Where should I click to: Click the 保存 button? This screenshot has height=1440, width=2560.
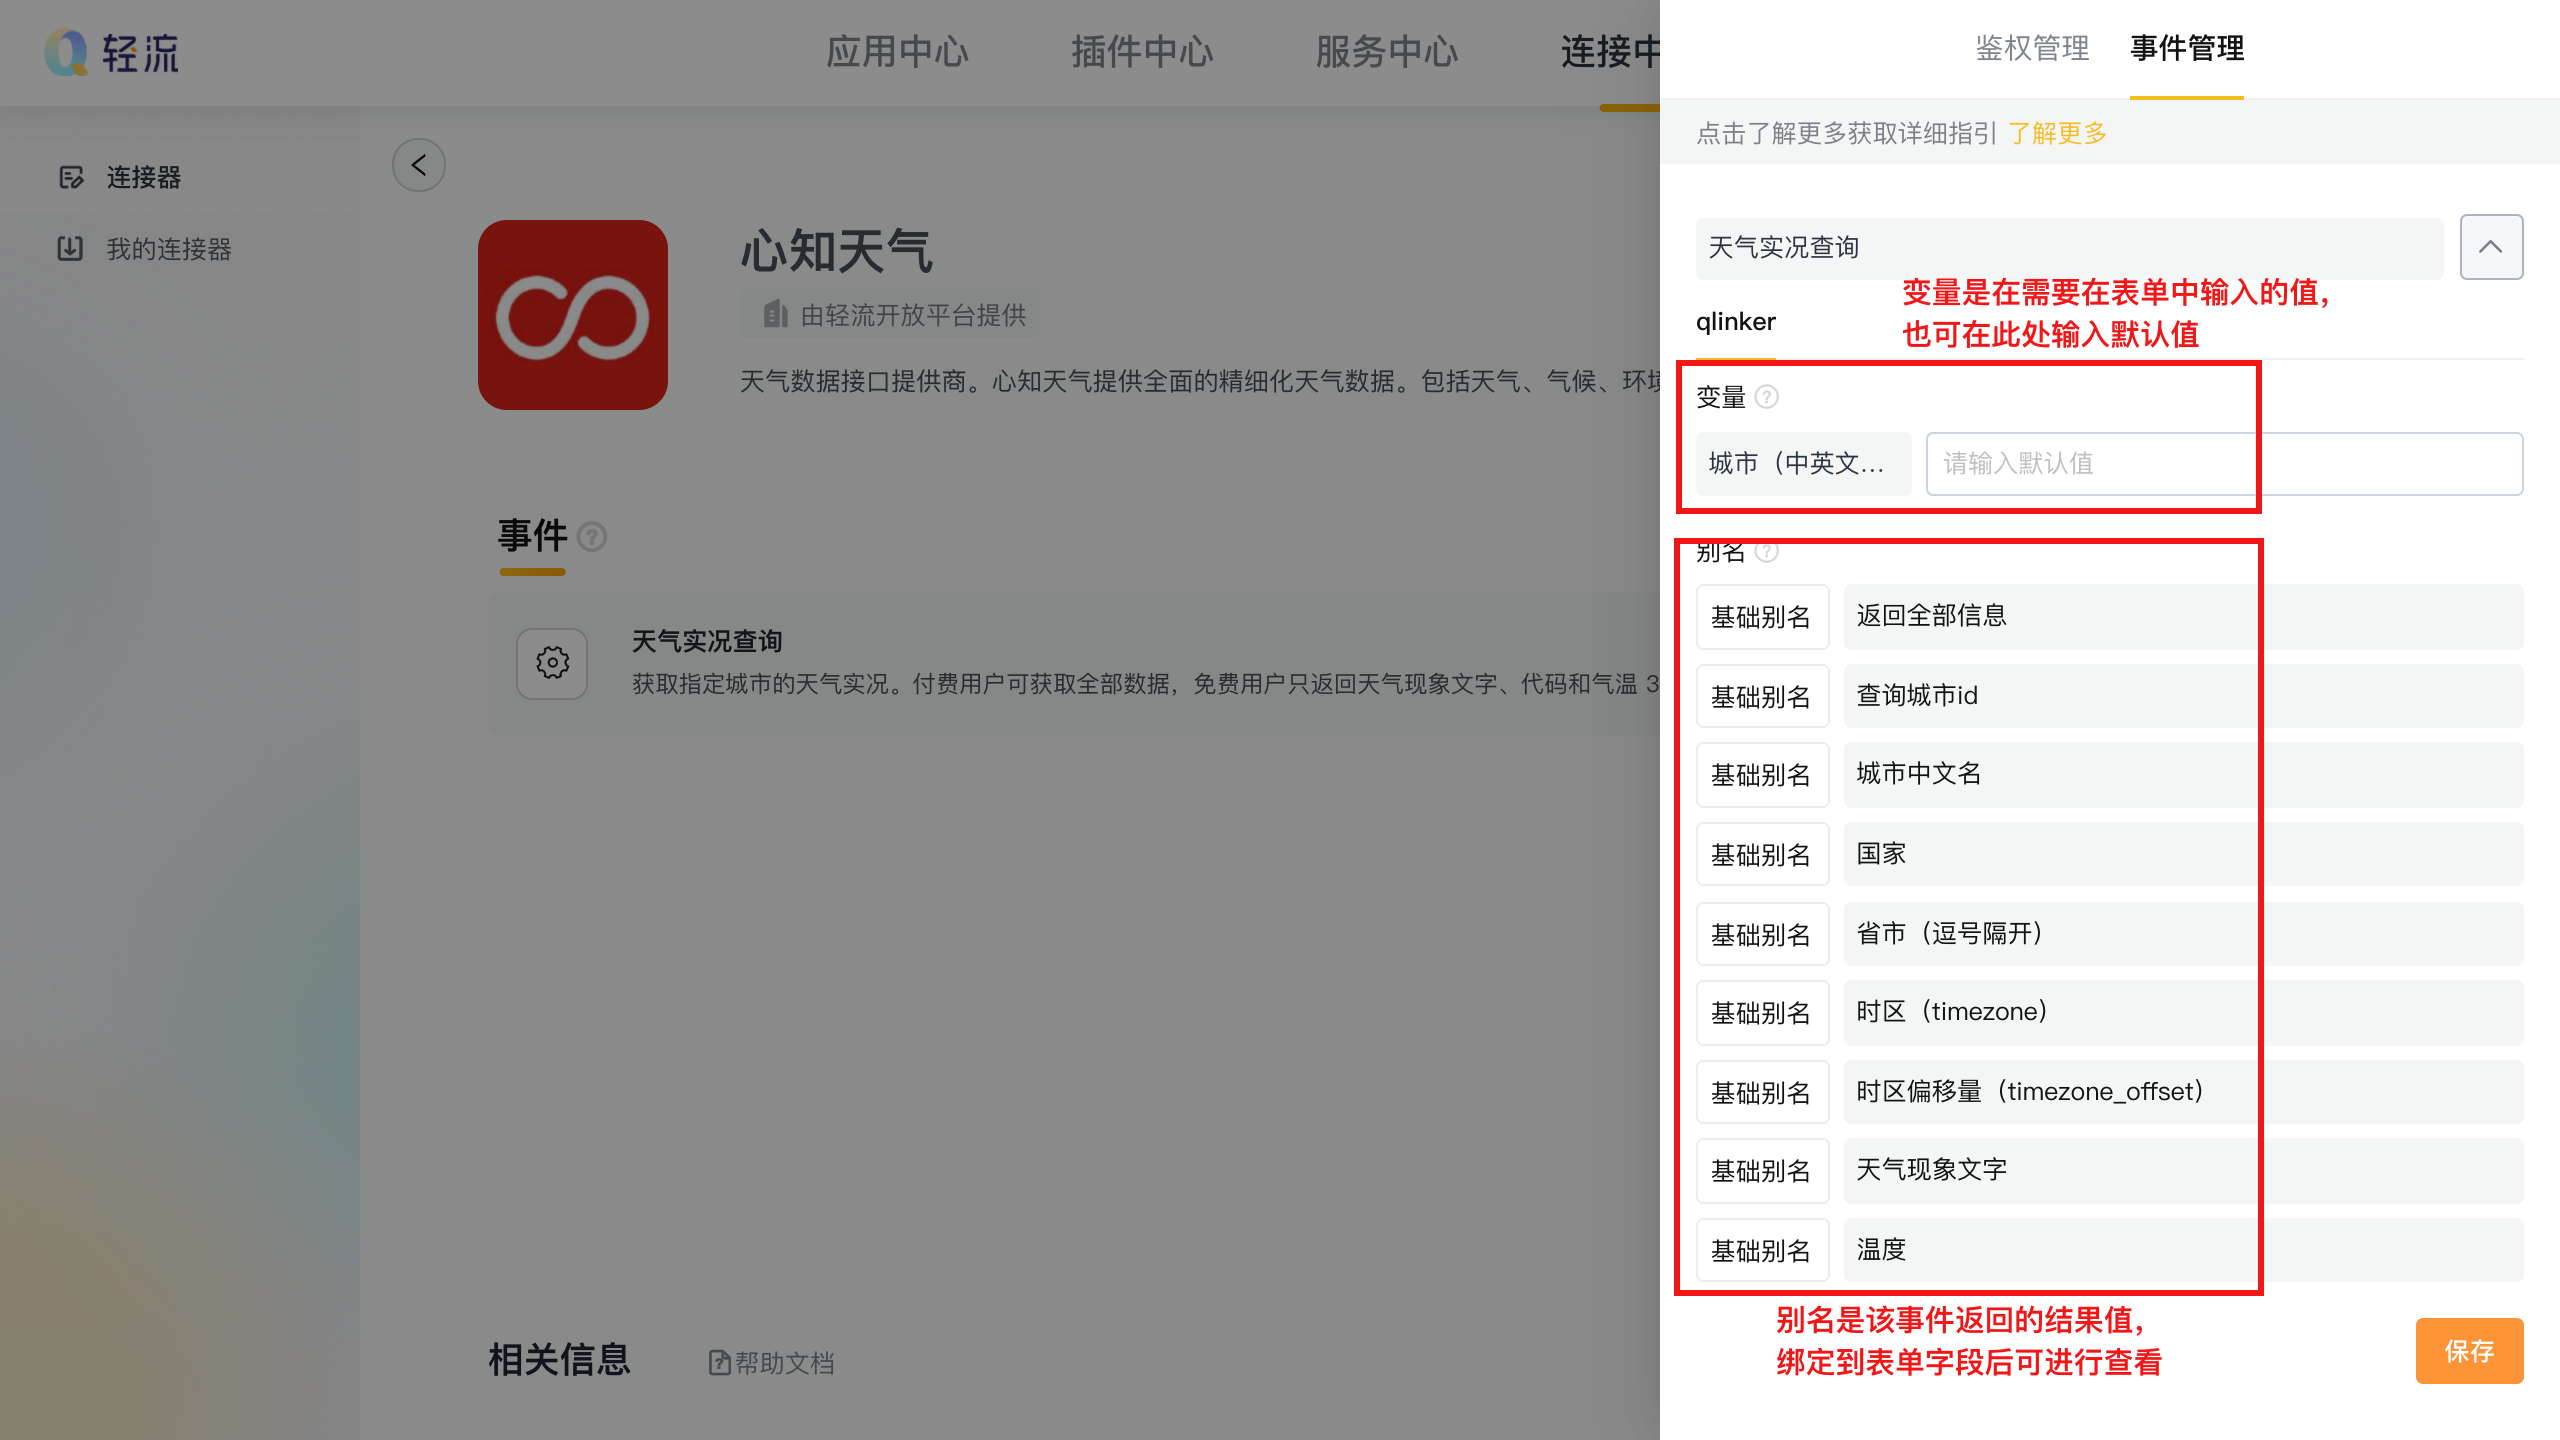2469,1351
